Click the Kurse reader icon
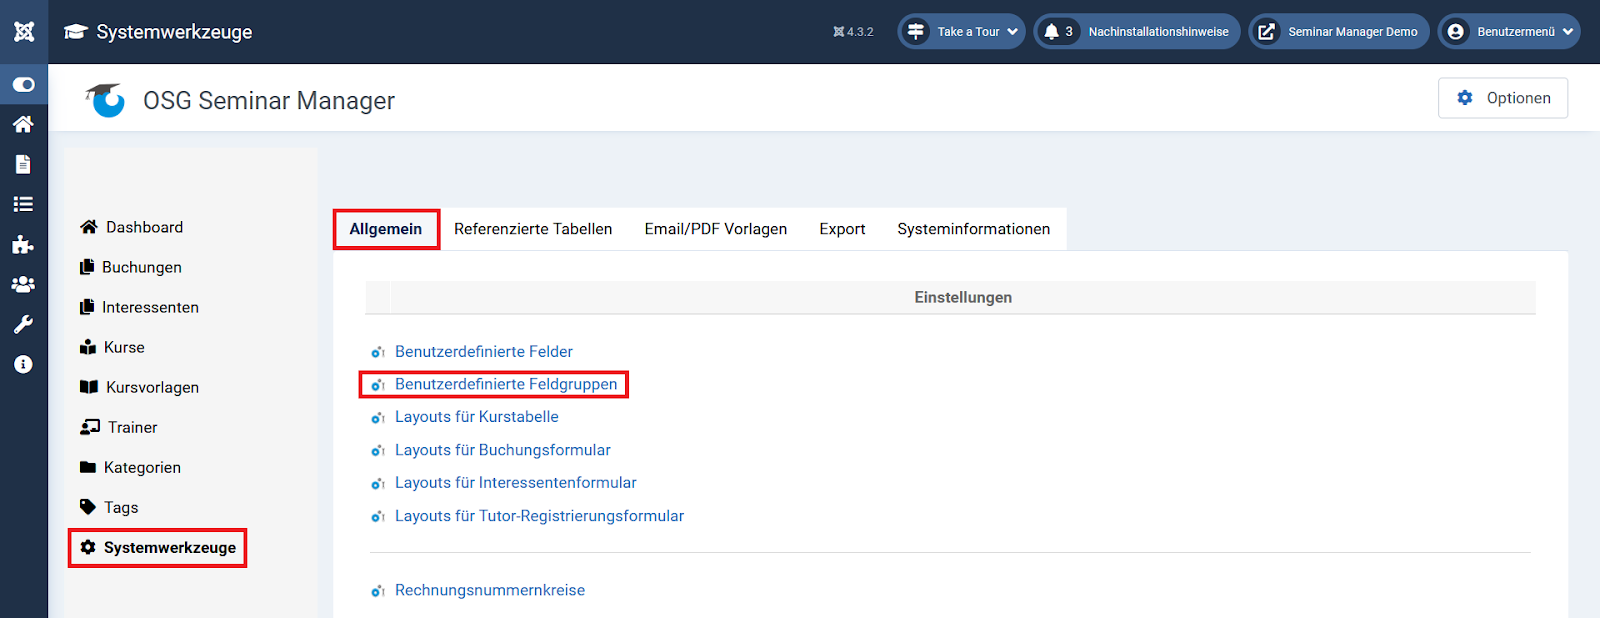The width and height of the screenshot is (1600, 618). [x=88, y=347]
